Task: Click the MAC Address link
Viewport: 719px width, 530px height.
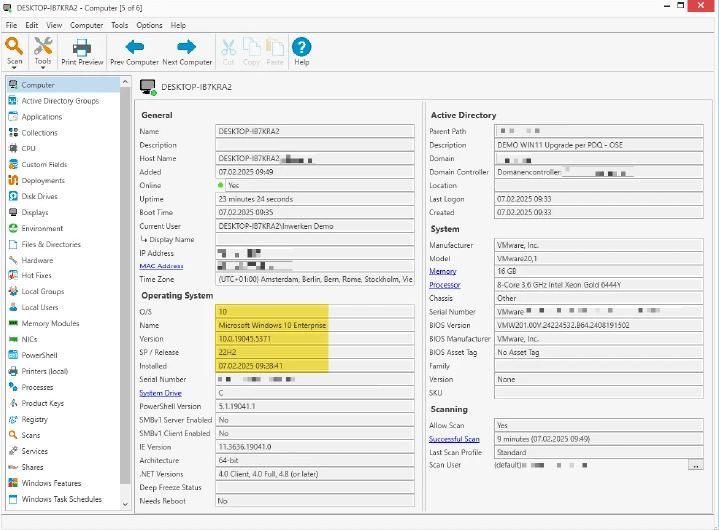Action: click(x=161, y=266)
